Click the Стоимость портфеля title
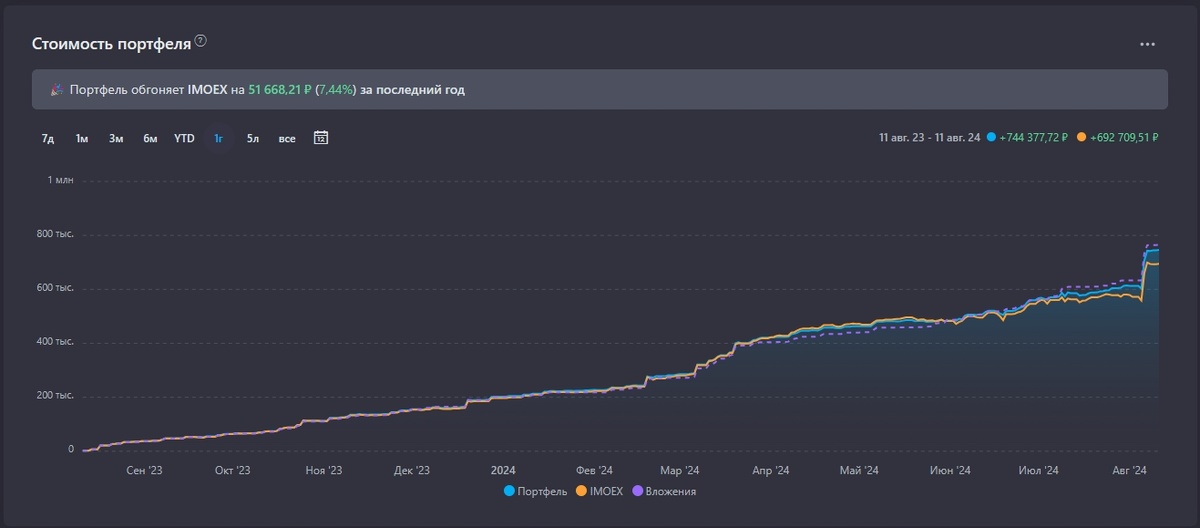Screen dimensions: 1200x528 click(111, 43)
